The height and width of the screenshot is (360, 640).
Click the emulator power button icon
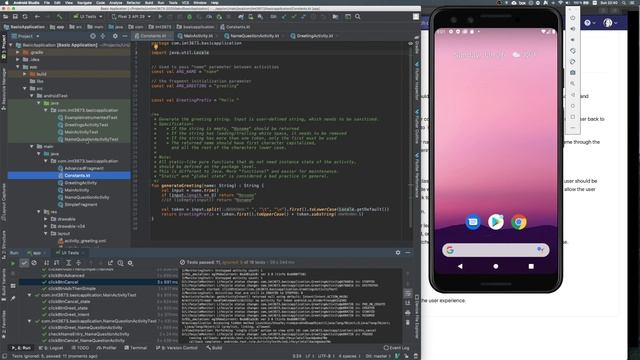[x=573, y=18]
